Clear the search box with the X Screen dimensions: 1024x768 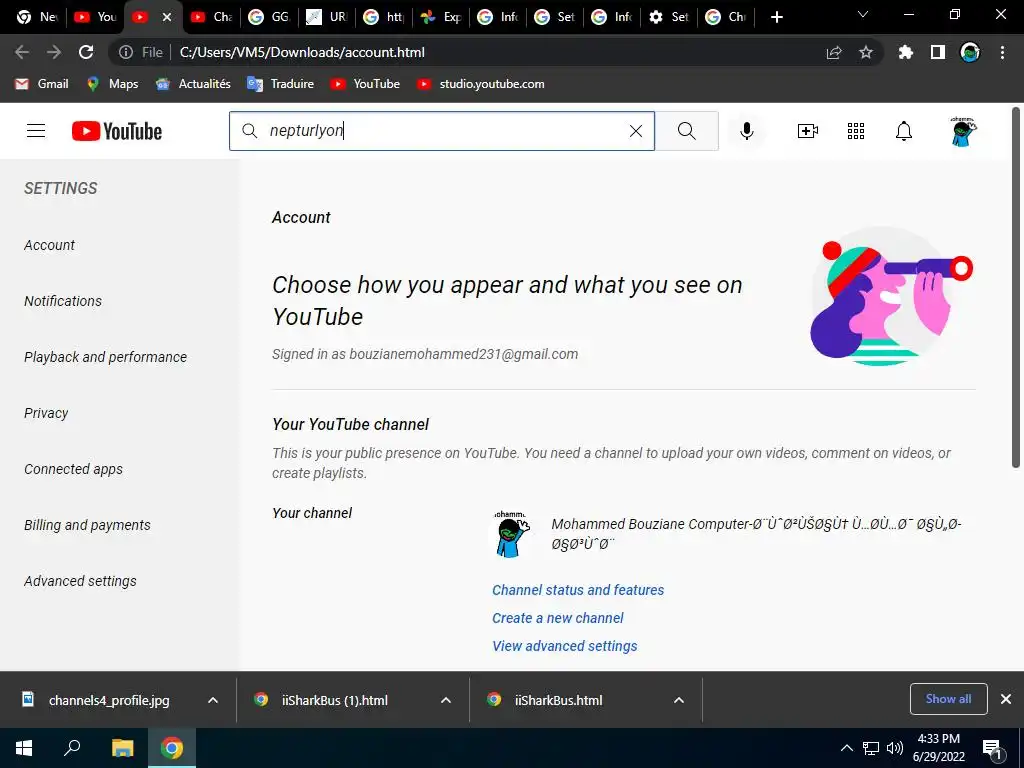(x=635, y=131)
